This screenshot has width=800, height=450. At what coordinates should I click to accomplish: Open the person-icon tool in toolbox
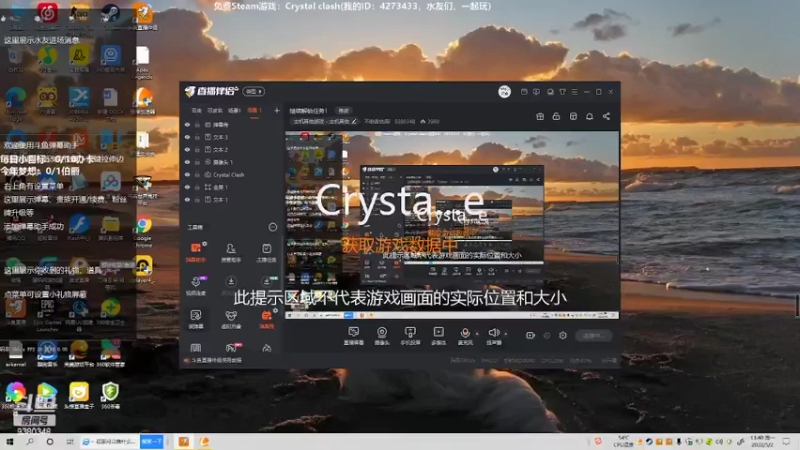231,252
